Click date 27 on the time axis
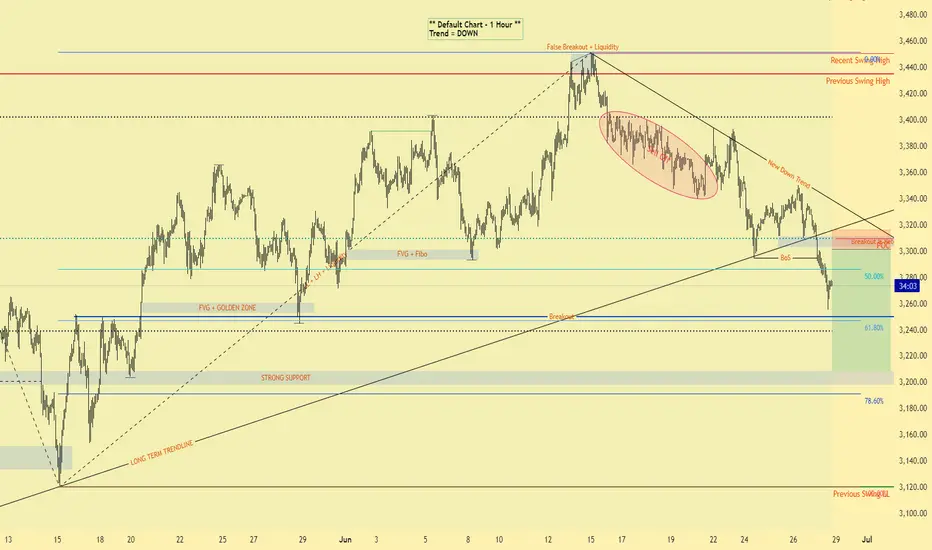This screenshot has height=550, width=932. [x=254, y=540]
